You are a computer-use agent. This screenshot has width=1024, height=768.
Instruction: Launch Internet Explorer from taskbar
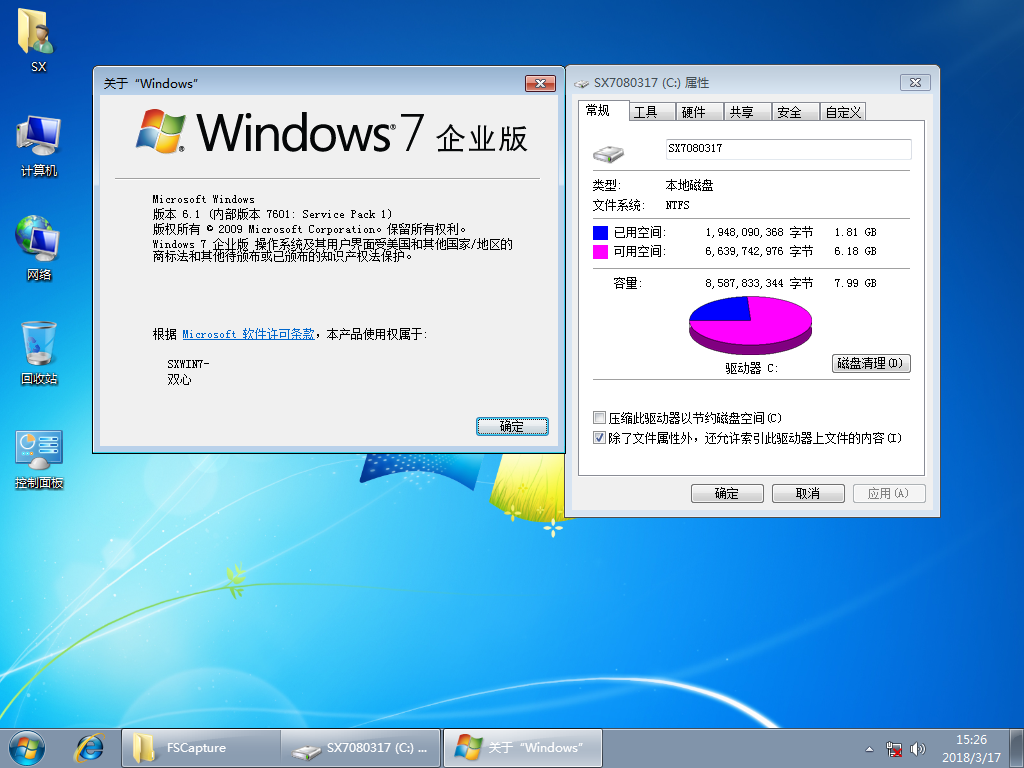click(89, 748)
